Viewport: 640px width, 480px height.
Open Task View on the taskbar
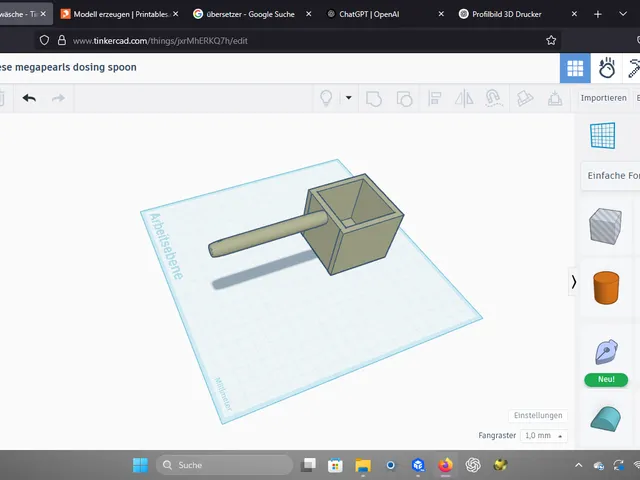[309, 465]
